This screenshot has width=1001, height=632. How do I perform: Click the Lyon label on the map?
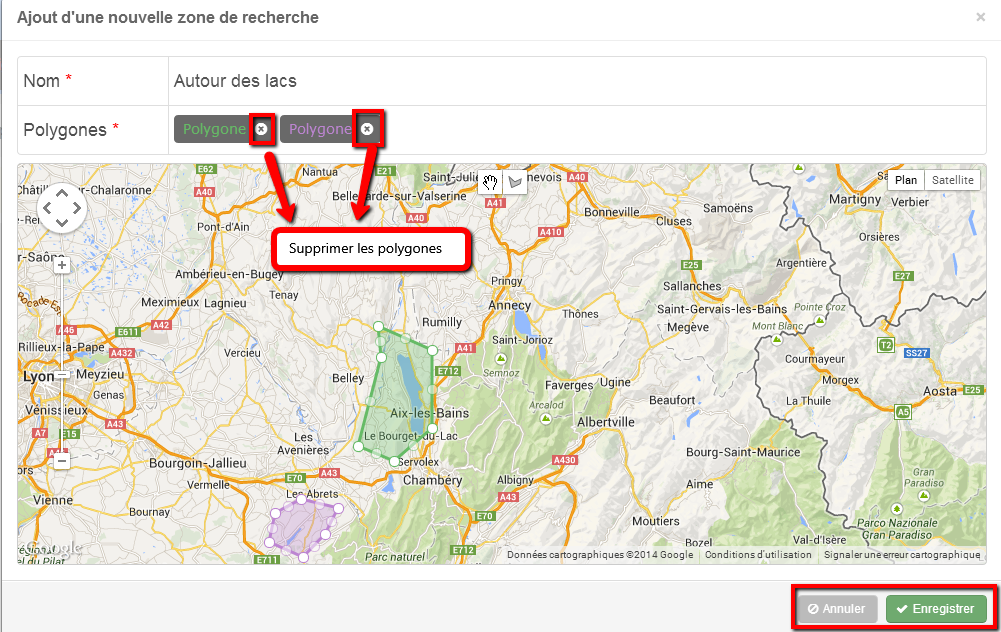click(38, 377)
